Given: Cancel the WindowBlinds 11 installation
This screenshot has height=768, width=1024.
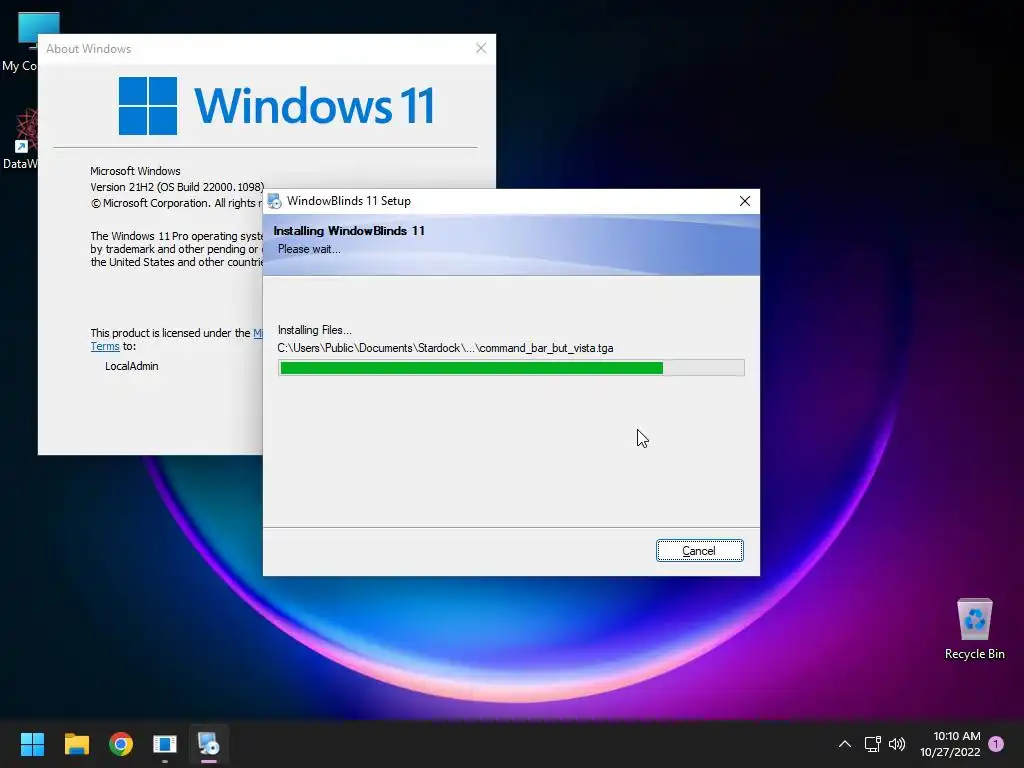Looking at the screenshot, I should pyautogui.click(x=699, y=551).
